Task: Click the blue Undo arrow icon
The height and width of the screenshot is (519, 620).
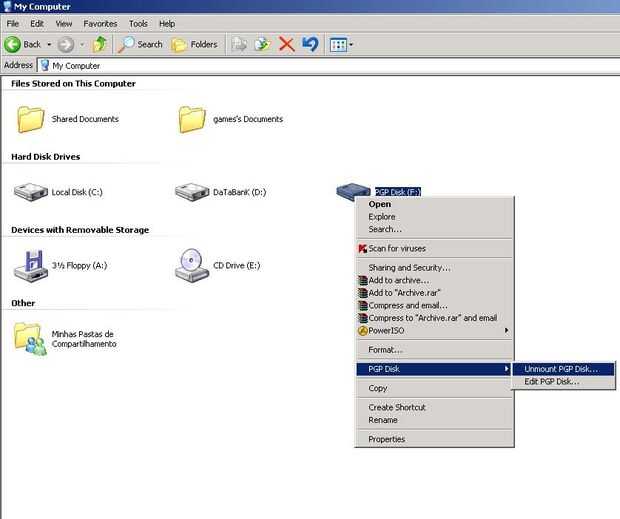Action: [310, 44]
